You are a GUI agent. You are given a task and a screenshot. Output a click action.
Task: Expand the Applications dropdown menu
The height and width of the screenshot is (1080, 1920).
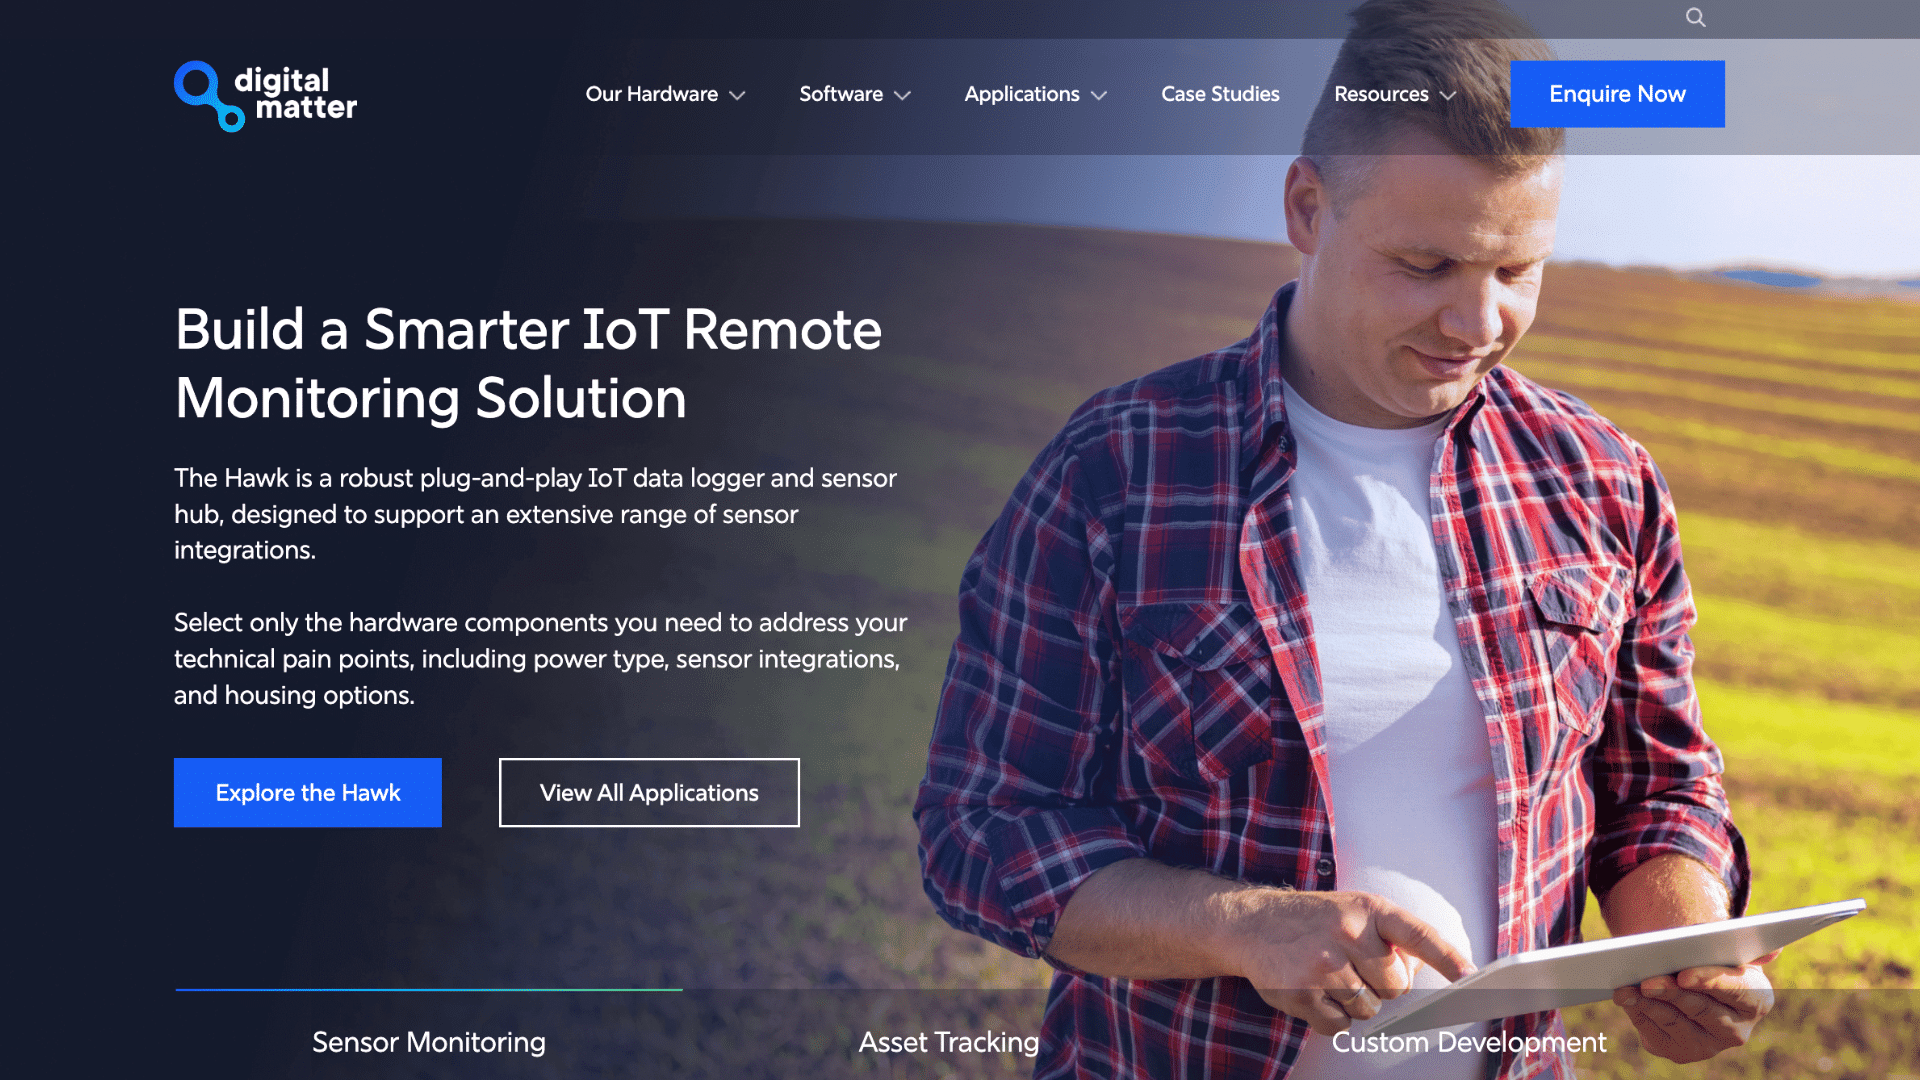1035,94
